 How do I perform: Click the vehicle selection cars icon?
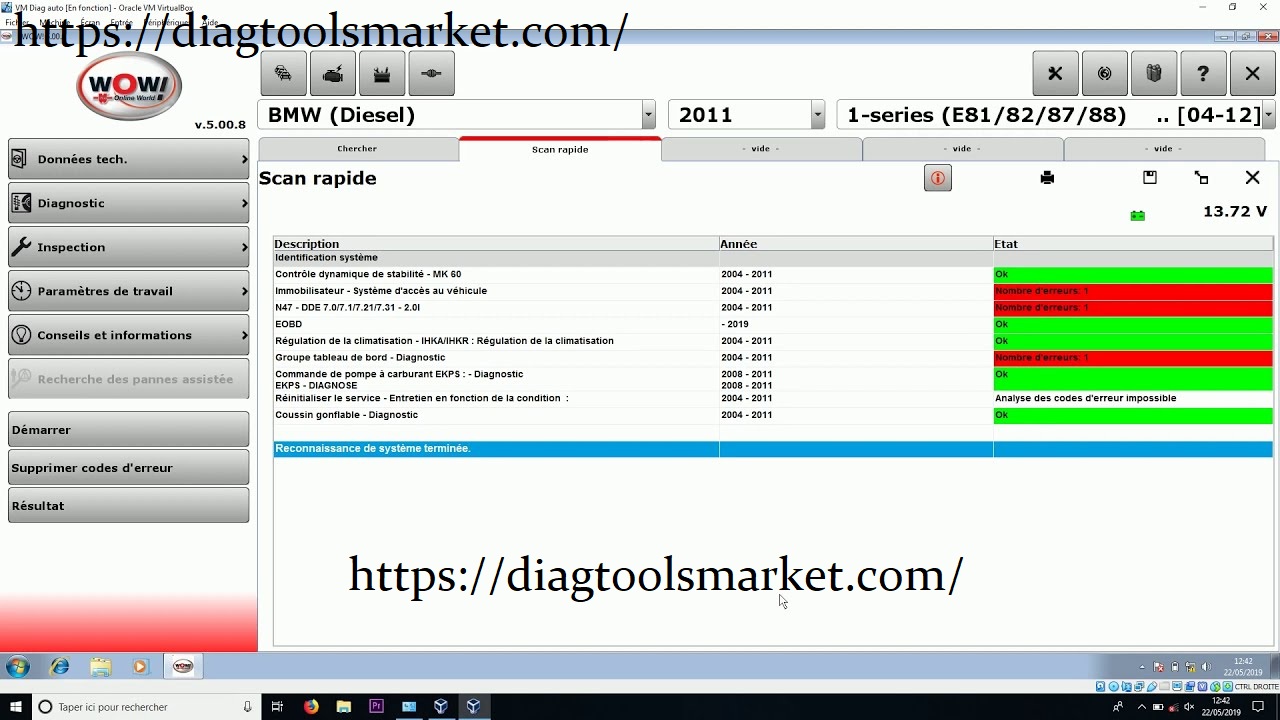click(283, 73)
